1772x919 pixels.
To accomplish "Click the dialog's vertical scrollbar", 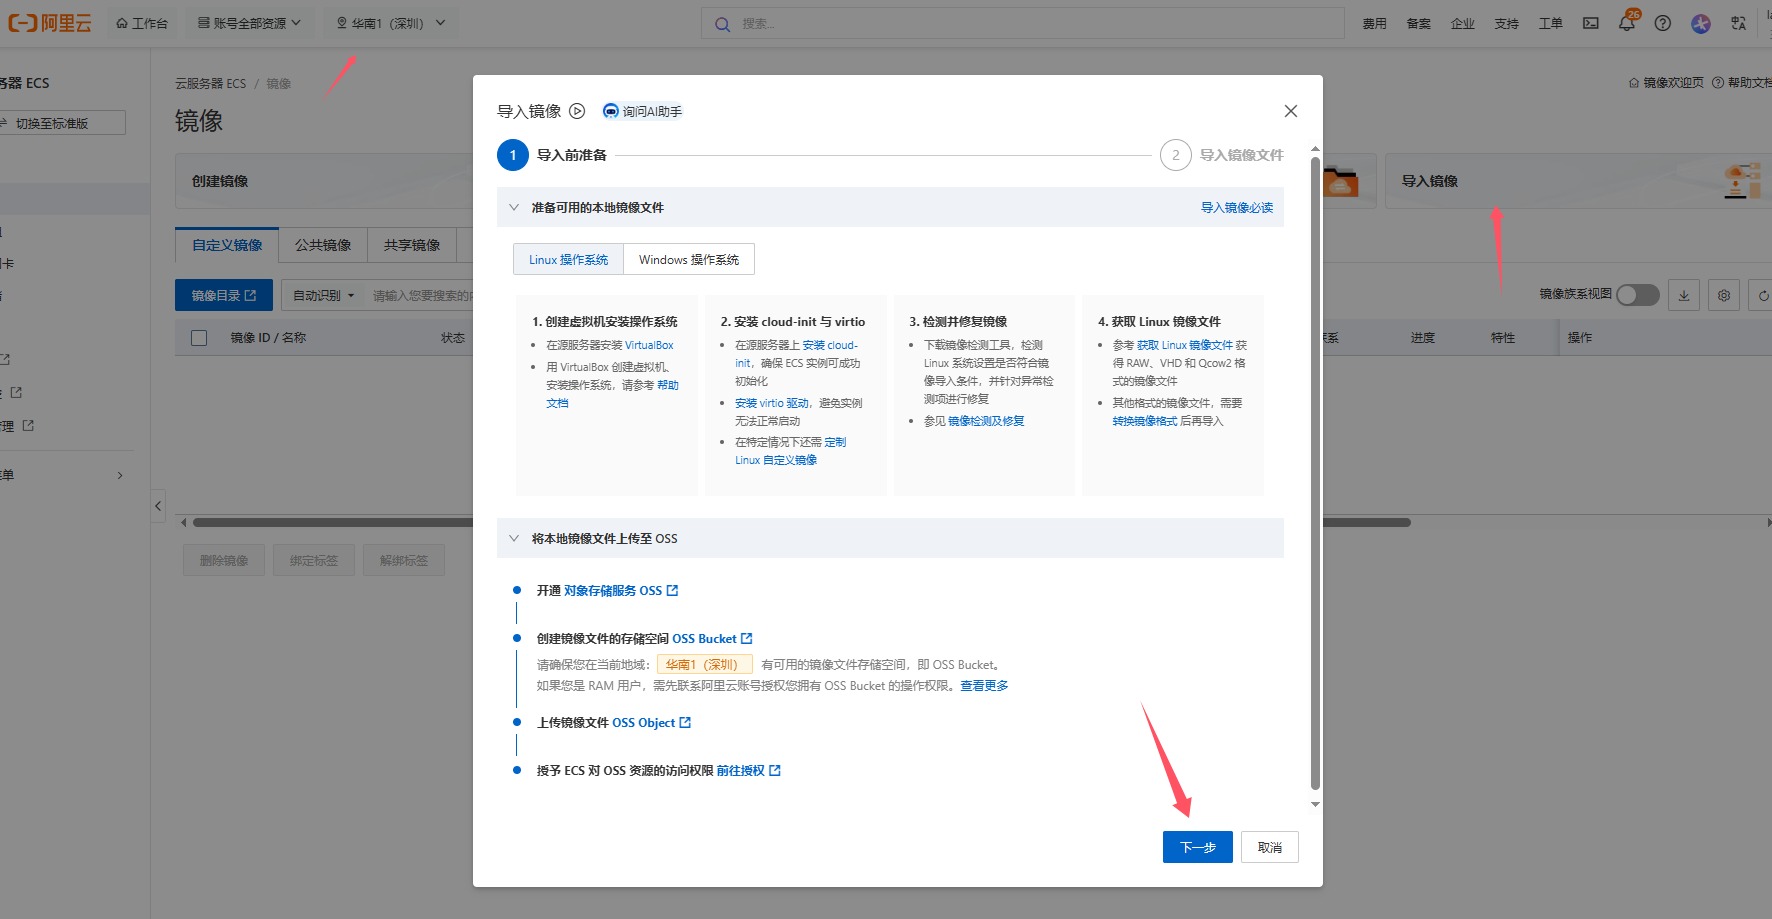I will [1315, 472].
